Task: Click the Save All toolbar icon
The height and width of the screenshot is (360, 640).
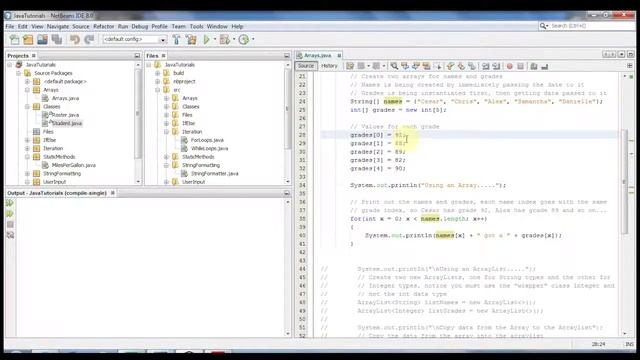Action: 57,40
